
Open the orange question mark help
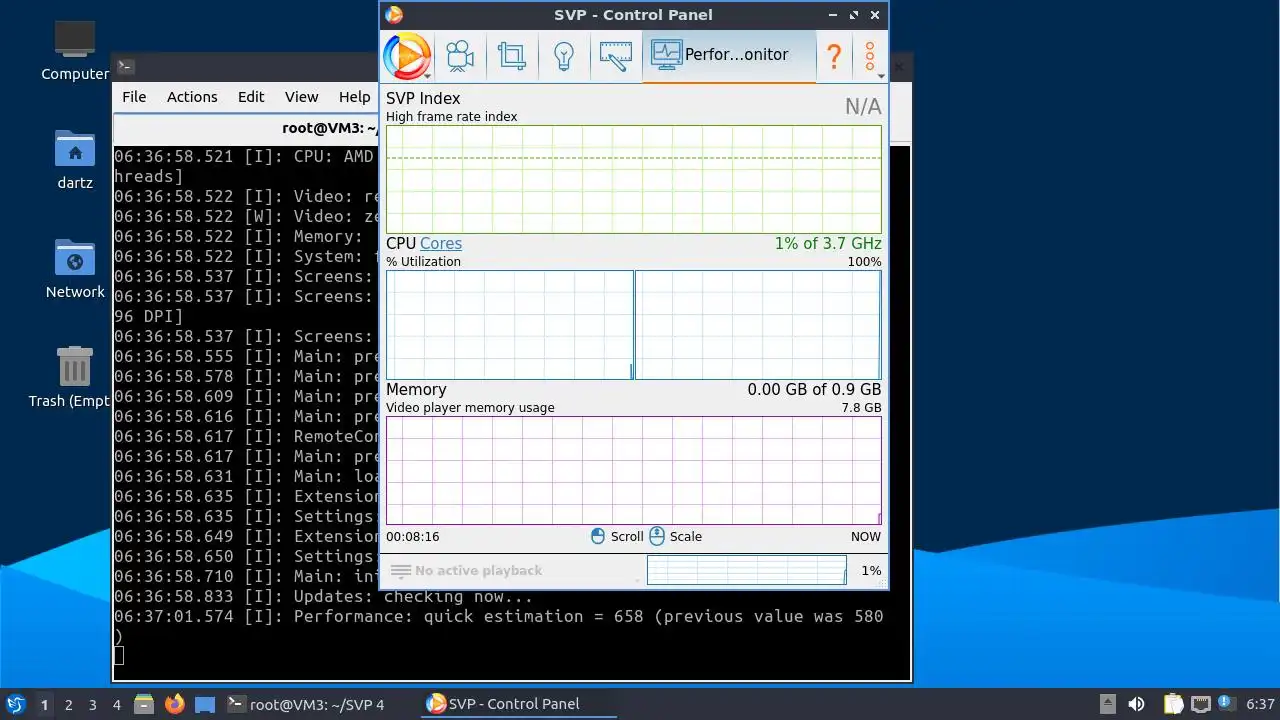coord(833,56)
